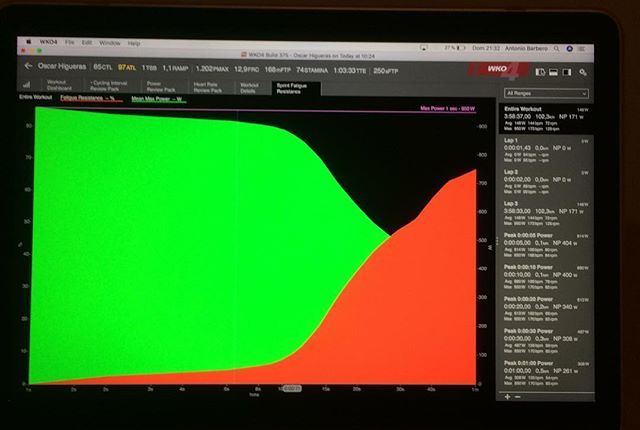The height and width of the screenshot is (430, 640).
Task: Switch to the Heart Rate Review Pack tab
Action: [208, 87]
